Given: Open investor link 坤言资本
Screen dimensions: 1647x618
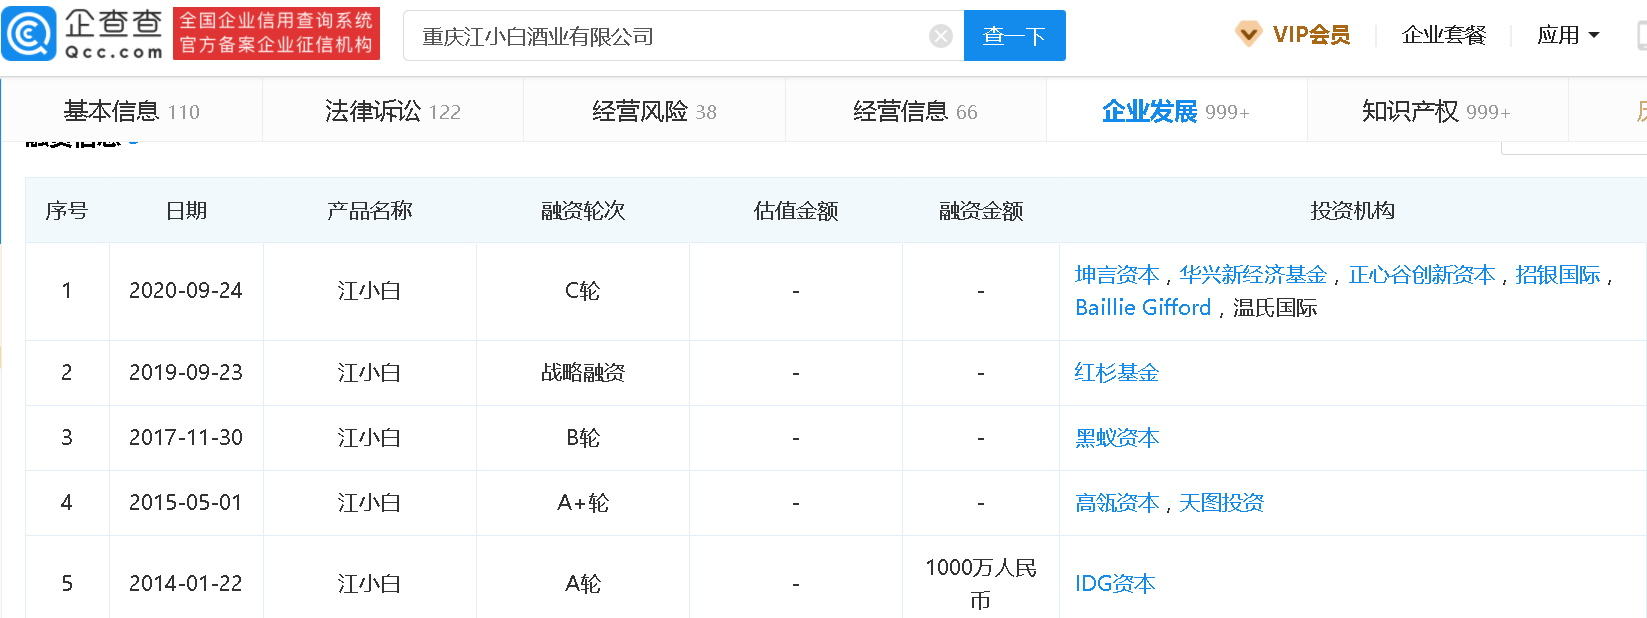Looking at the screenshot, I should point(1117,275).
